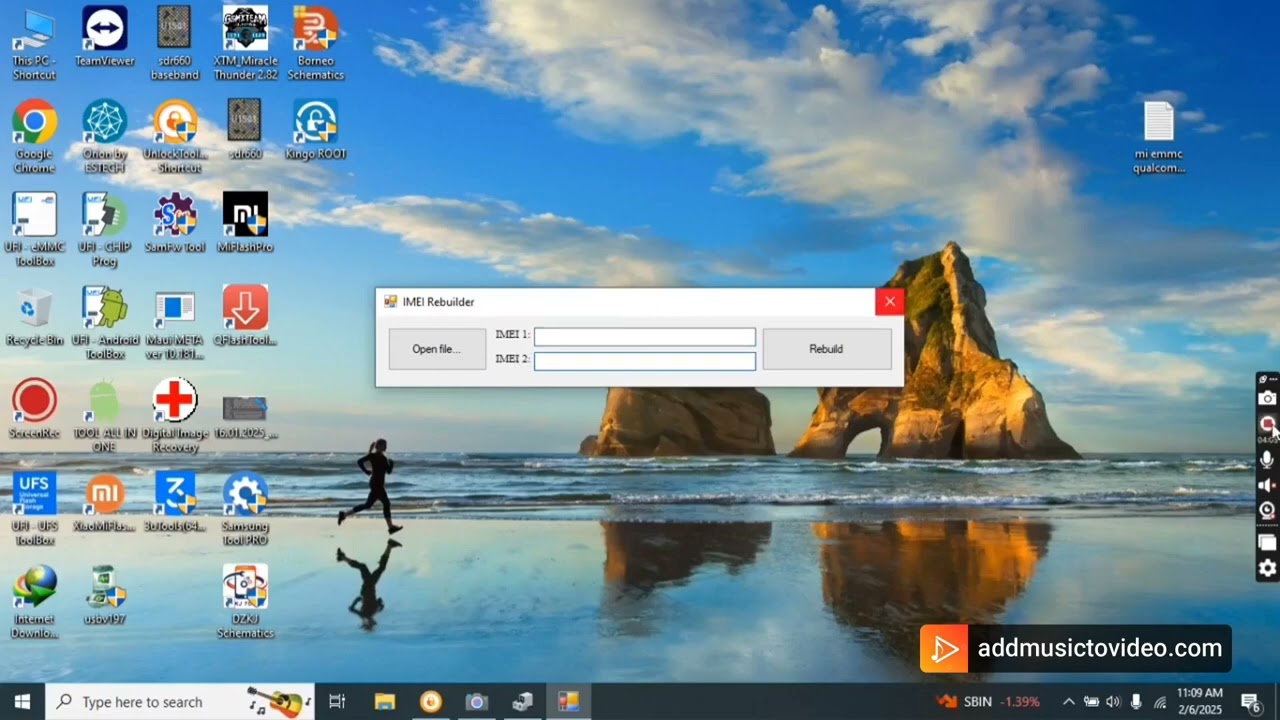1280x720 pixels.
Task: Select Samsung Tool PRO desktop icon
Action: pyautogui.click(x=245, y=509)
